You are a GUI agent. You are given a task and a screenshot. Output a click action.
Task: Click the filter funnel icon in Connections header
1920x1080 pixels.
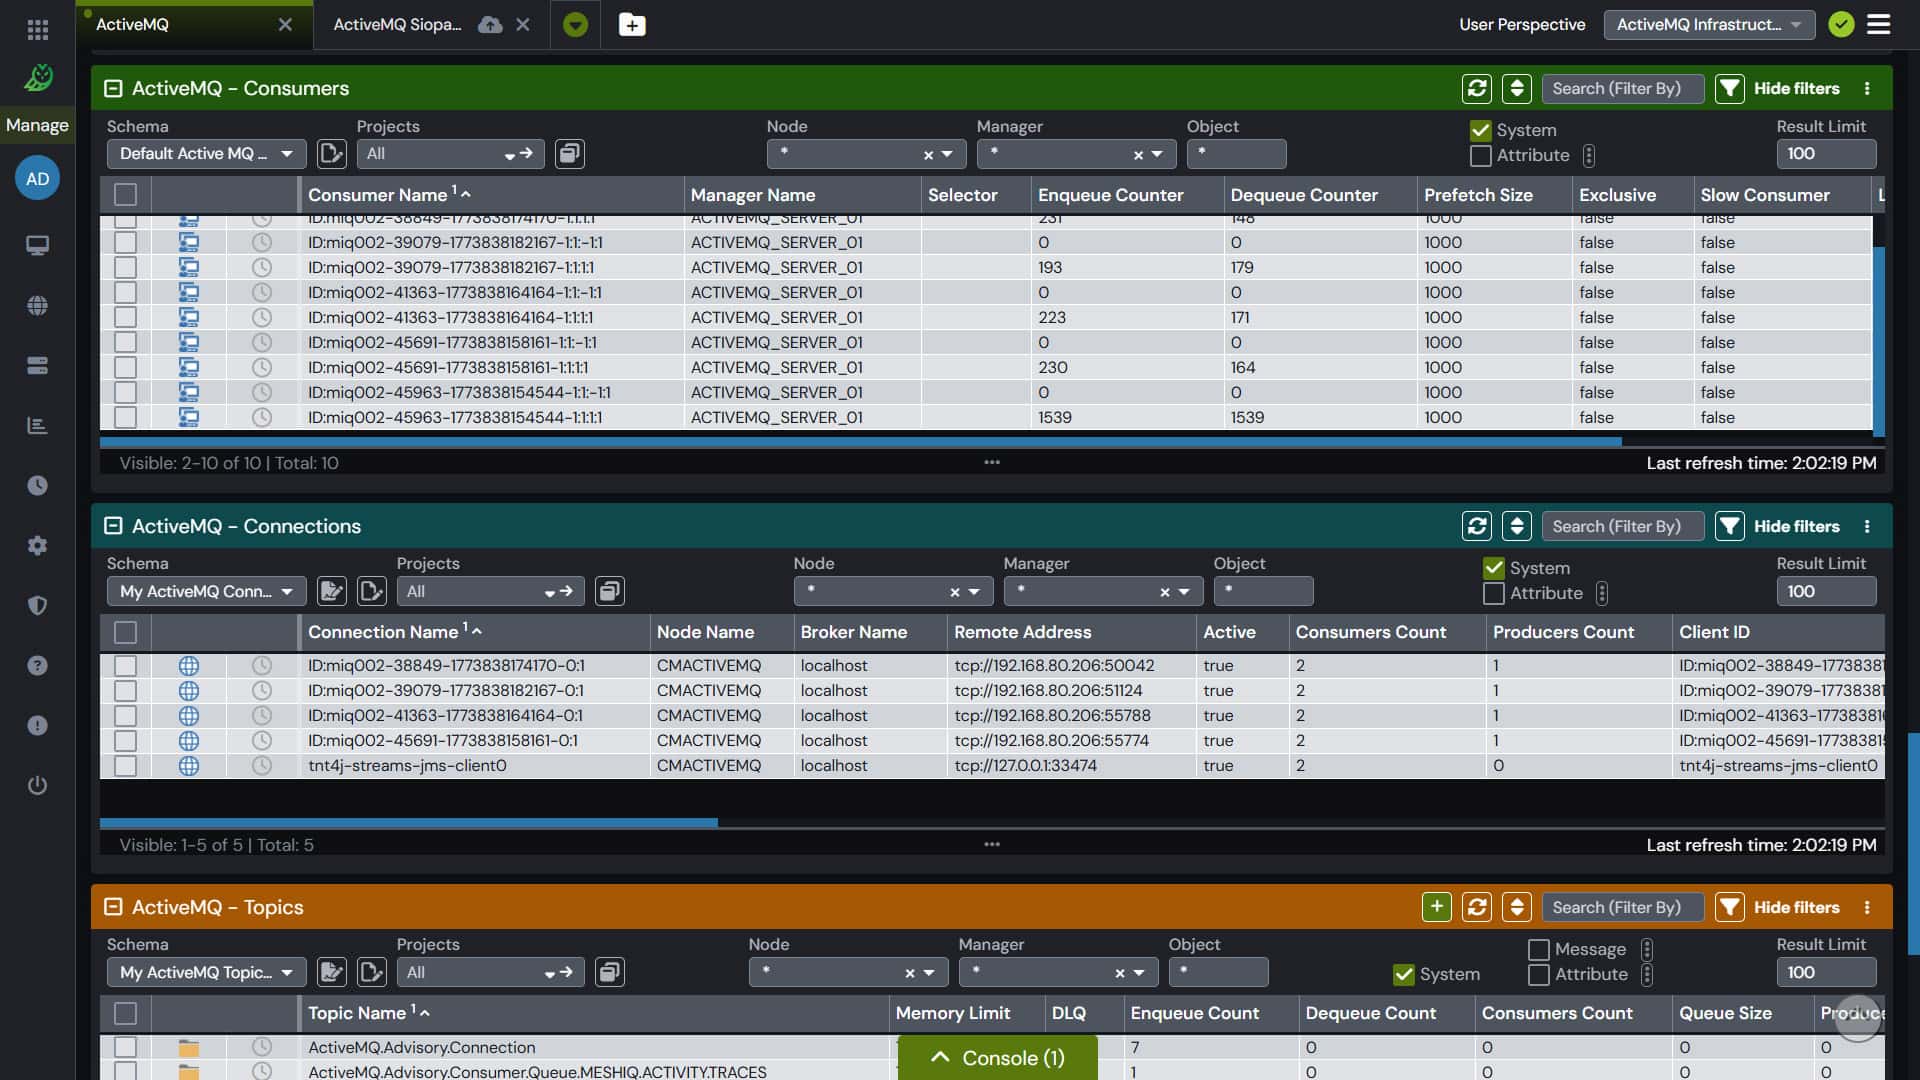1730,525
